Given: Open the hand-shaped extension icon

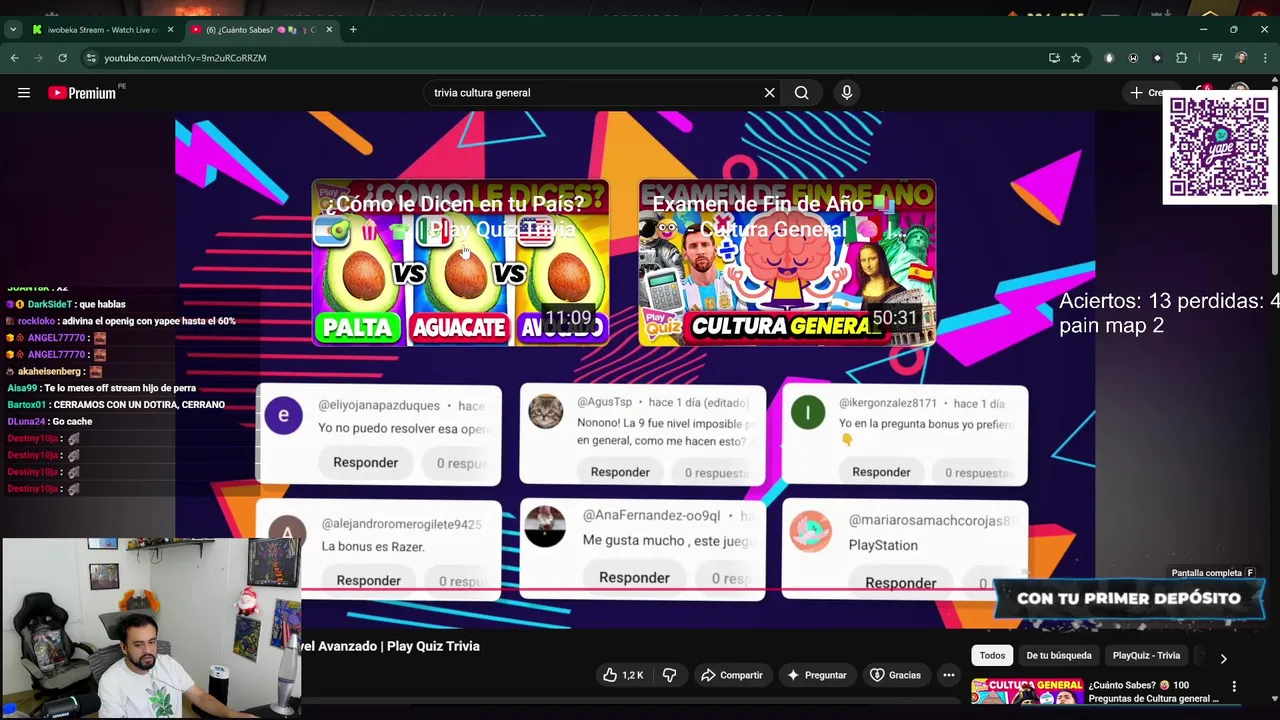Looking at the screenshot, I should coord(1109,58).
